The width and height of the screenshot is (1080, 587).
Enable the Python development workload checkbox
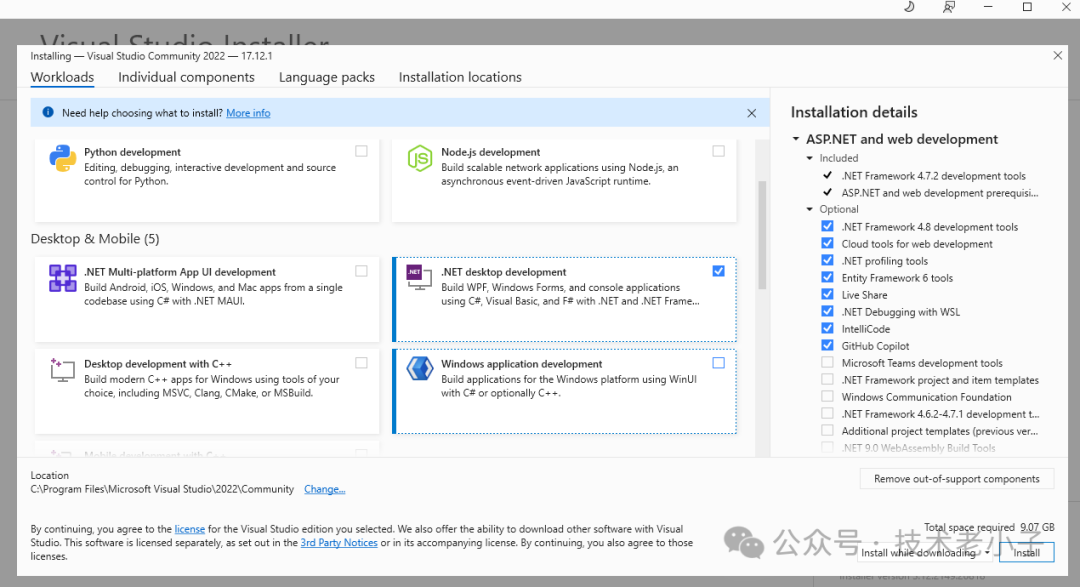[x=361, y=151]
